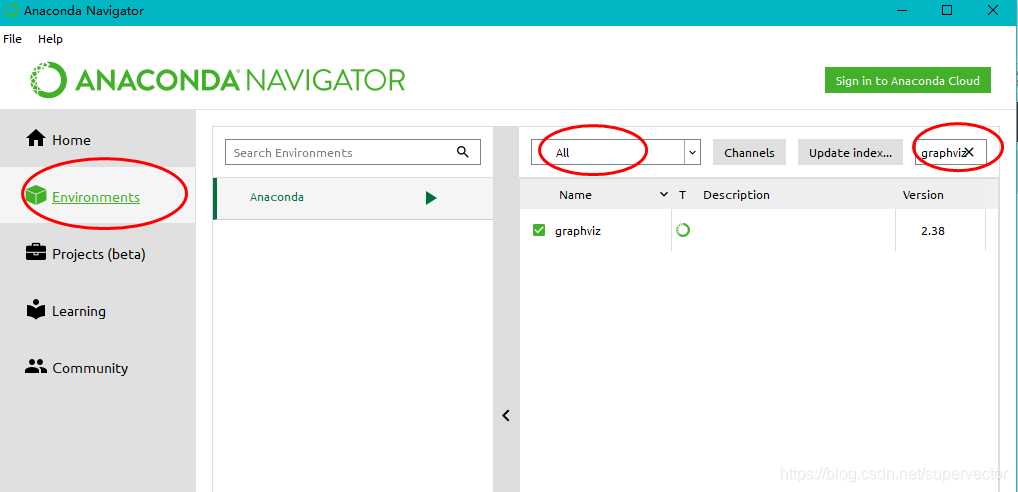Go to the Learning section
Screen dimensions: 1018x492
tap(97, 311)
